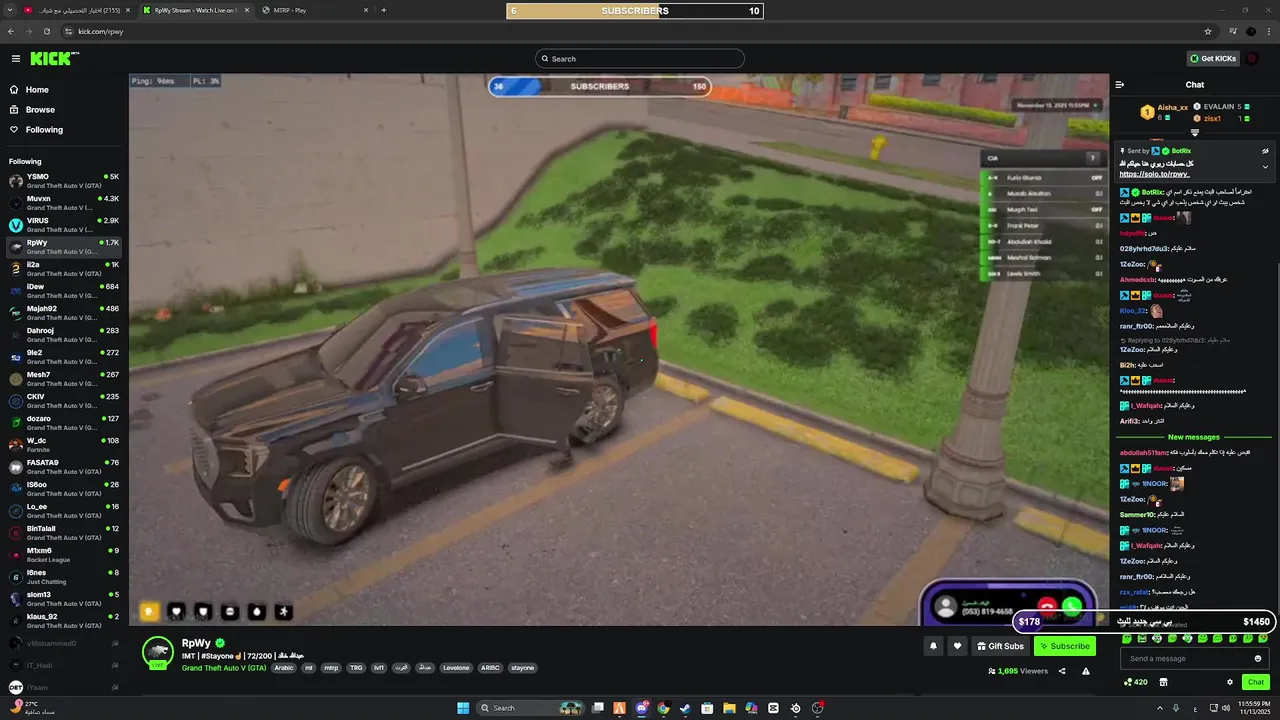The image size is (1280, 720).
Task: Bookmark this page with the star
Action: 1208,31
